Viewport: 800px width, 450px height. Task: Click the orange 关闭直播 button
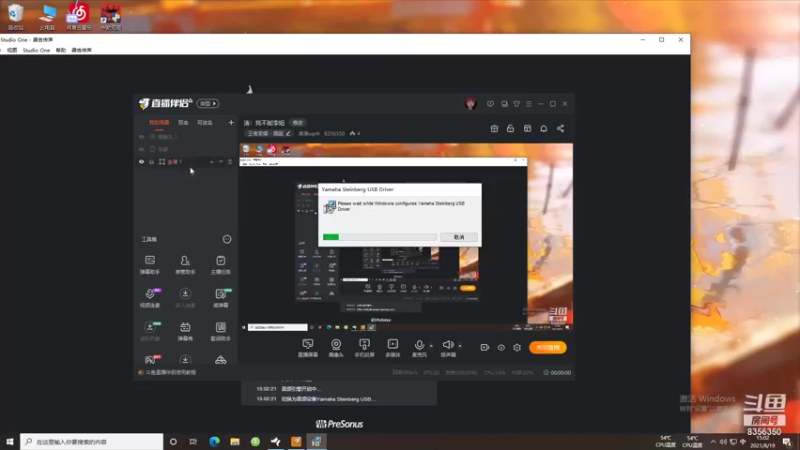pos(547,347)
